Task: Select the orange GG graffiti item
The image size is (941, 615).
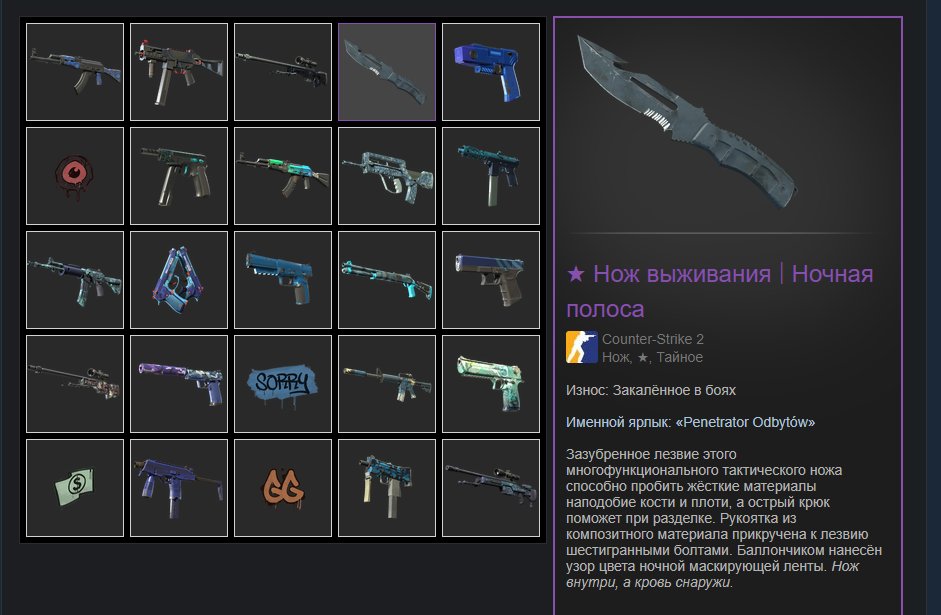Action: [283, 488]
